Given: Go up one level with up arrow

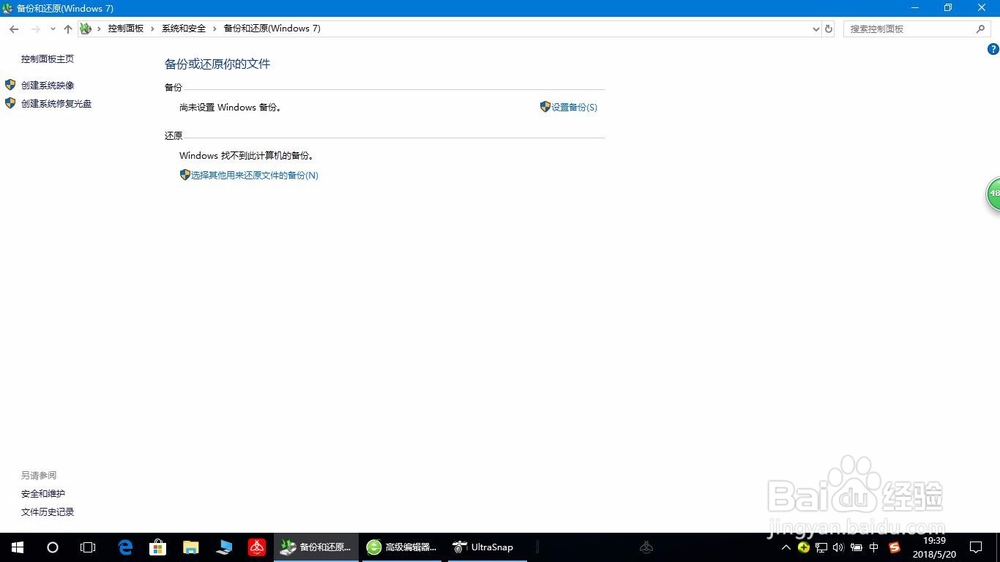Looking at the screenshot, I should point(68,29).
